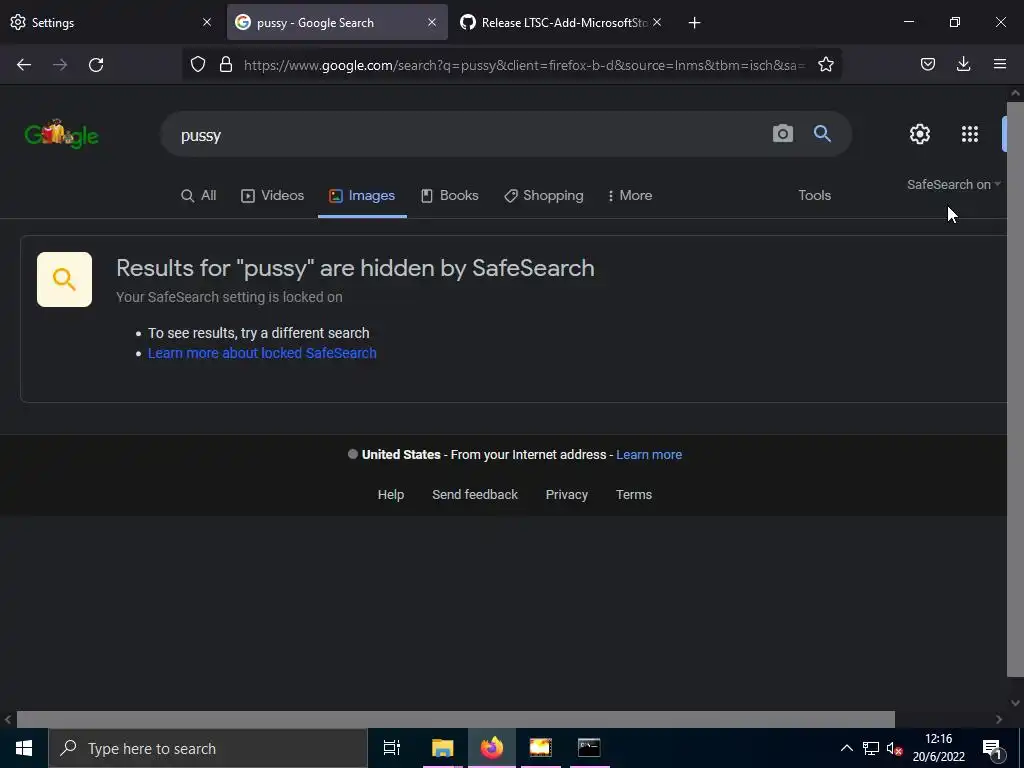
Task: Open the Help footer link
Action: pos(391,495)
